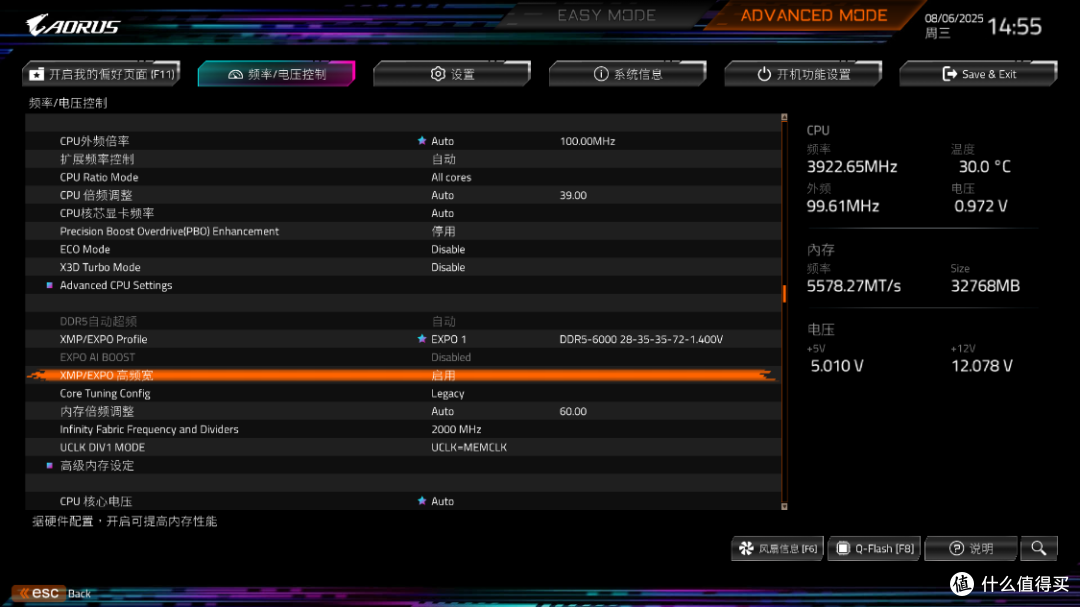Open XMP/EXPO Profile EXPO 1 dropdown
This screenshot has width=1080, height=607.
pos(448,339)
